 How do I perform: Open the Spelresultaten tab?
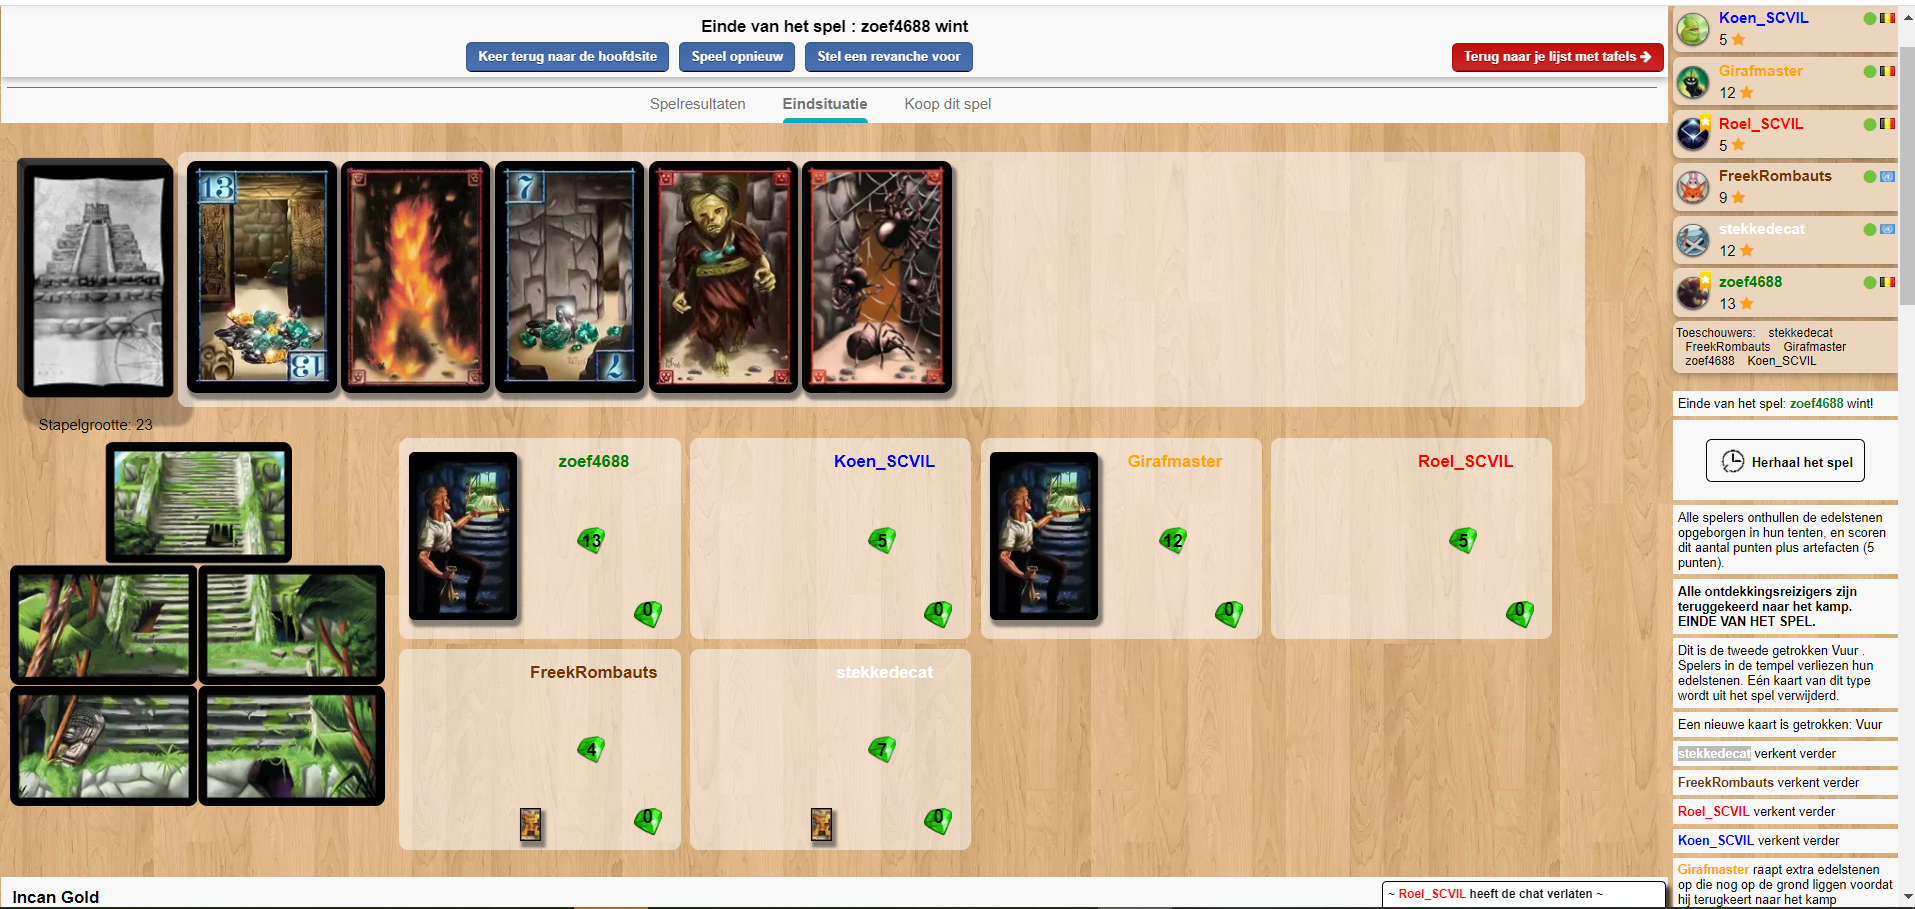tap(697, 104)
